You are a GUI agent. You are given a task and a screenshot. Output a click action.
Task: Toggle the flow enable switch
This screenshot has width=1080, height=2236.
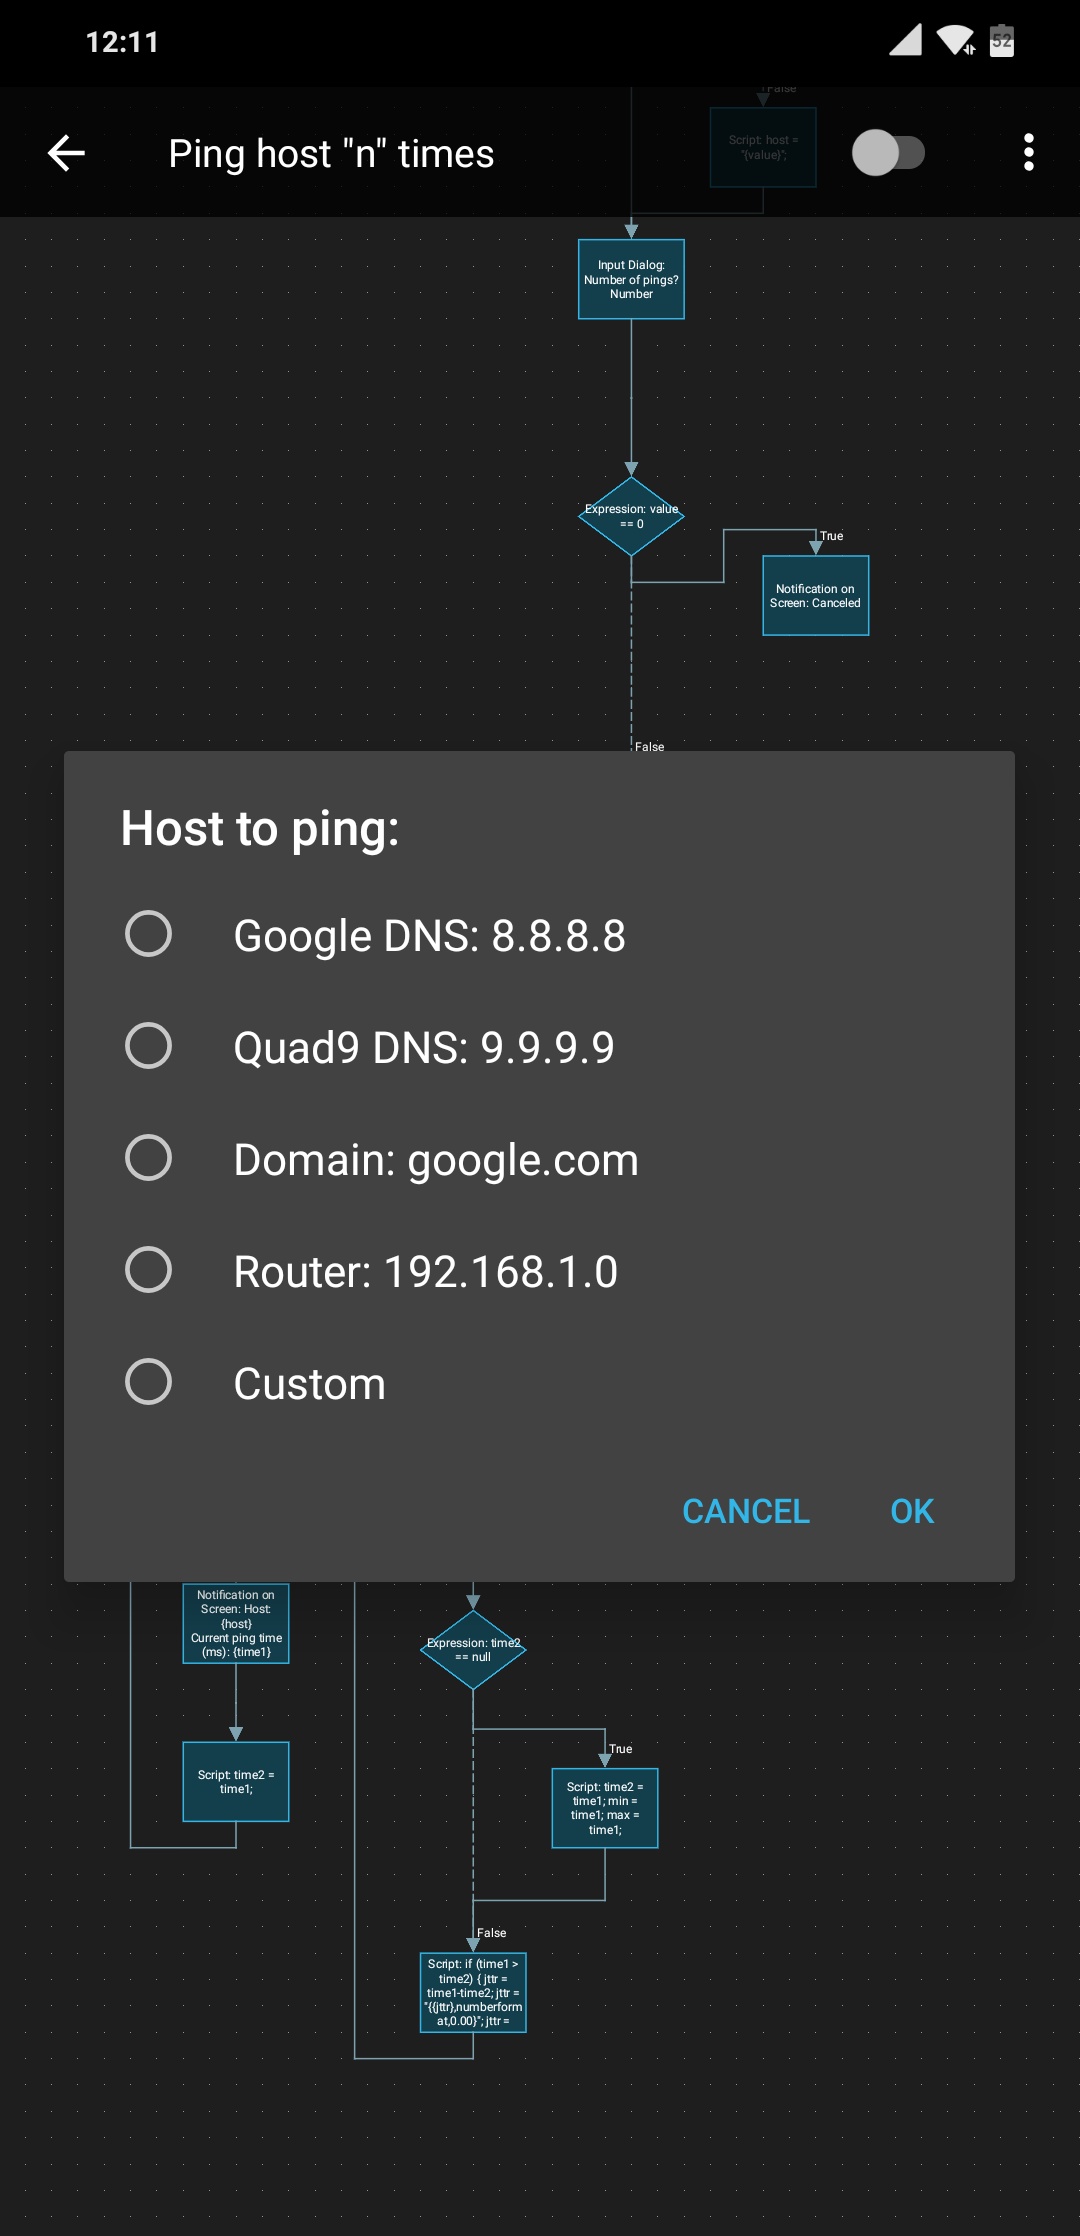888,153
